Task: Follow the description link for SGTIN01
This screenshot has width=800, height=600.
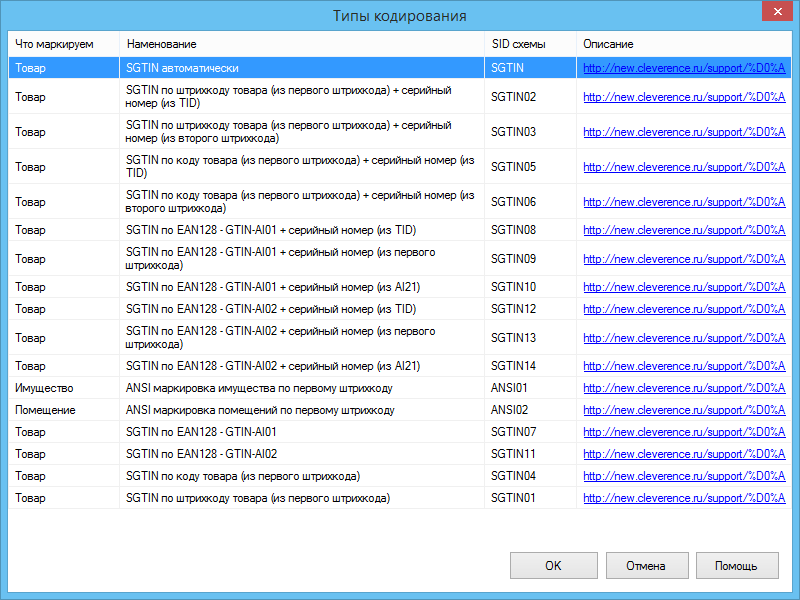Action: [x=684, y=497]
